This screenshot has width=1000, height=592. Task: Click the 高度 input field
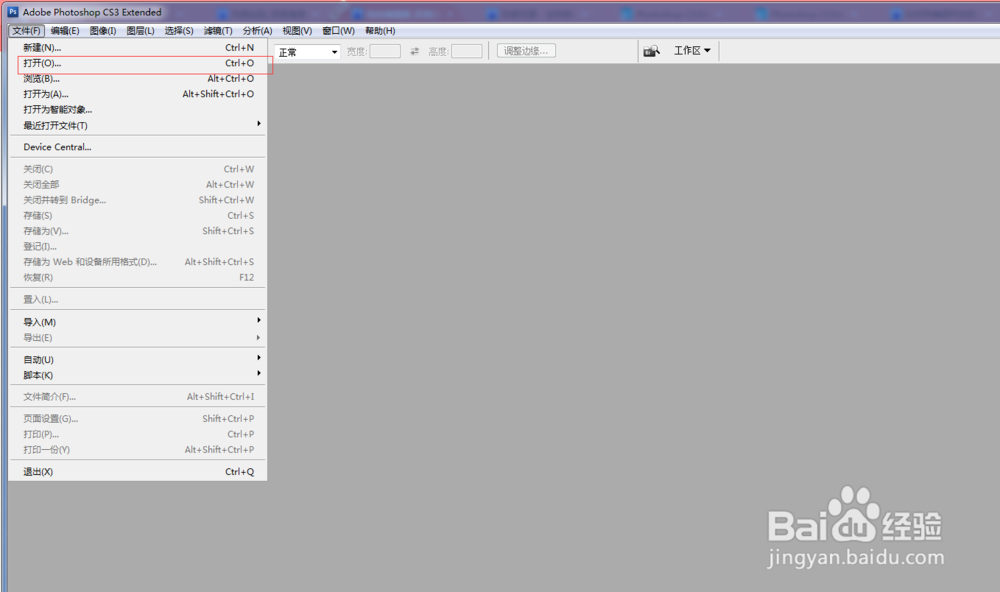pyautogui.click(x=467, y=52)
